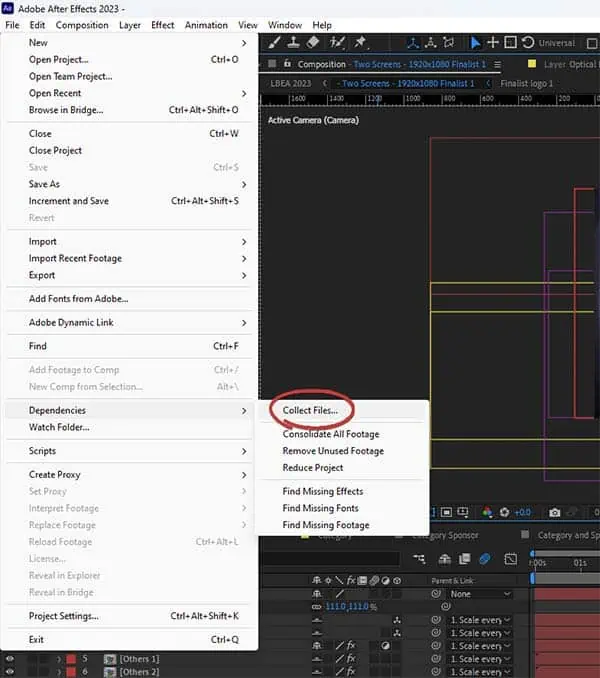The image size is (600, 678).
Task: Toggle fx switch on Others 1 row
Action: coord(351,659)
